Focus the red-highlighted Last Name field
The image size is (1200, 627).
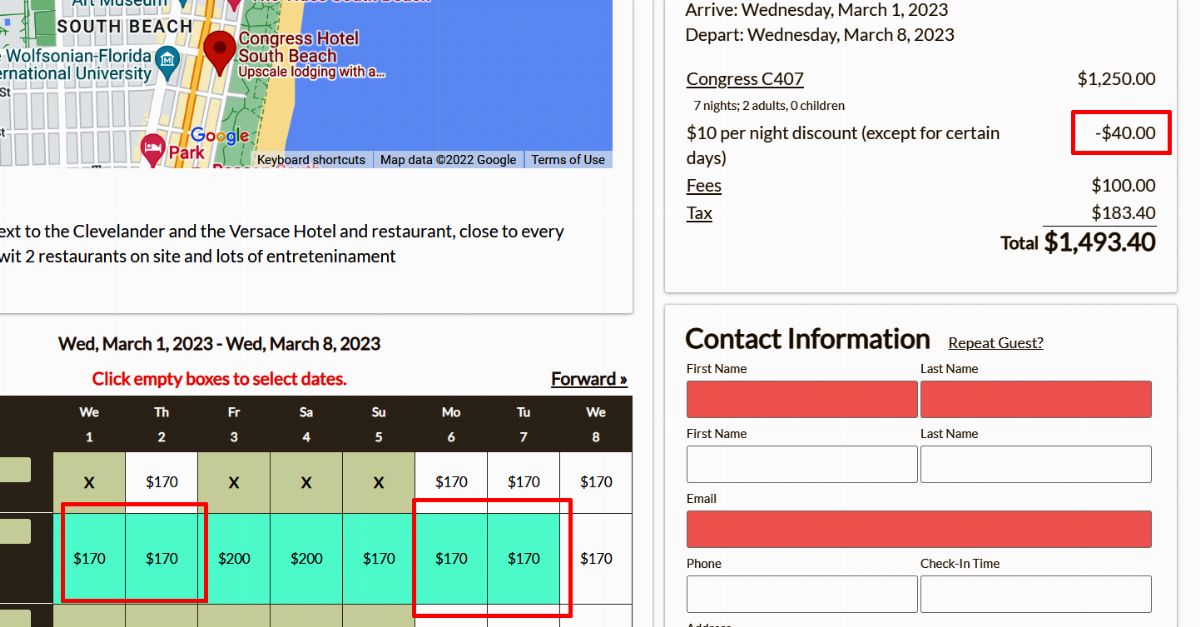1035,399
